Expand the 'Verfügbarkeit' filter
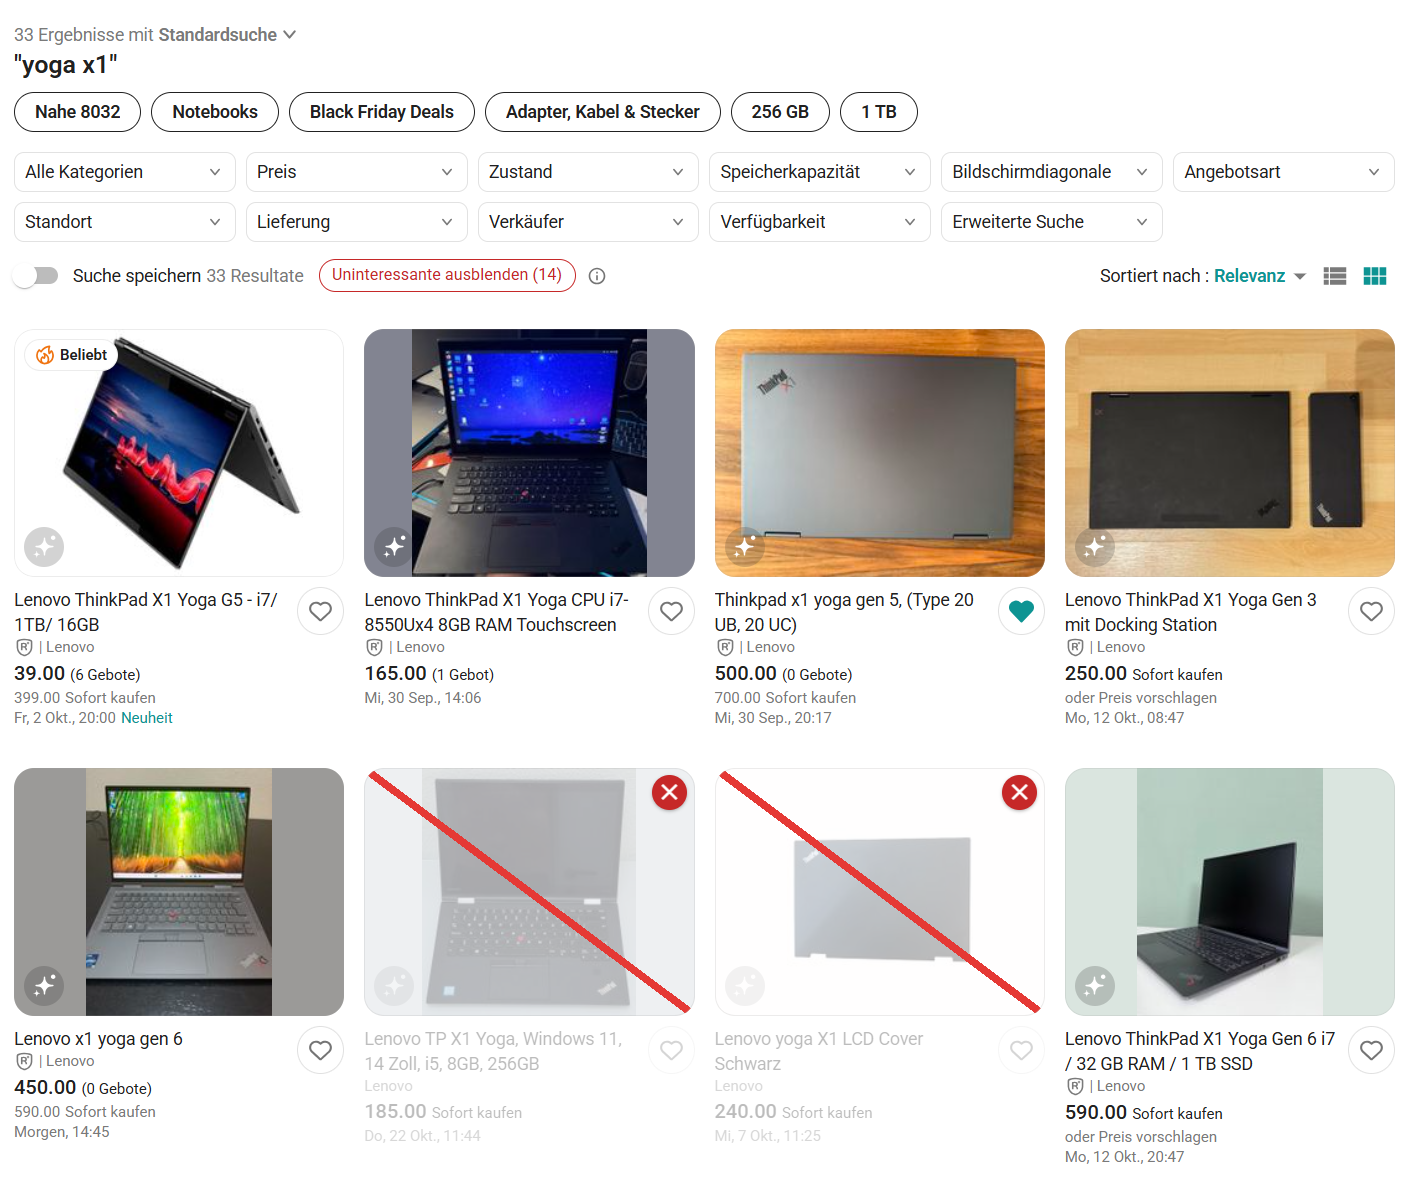Screen dimensions: 1402x1192 (x=820, y=222)
